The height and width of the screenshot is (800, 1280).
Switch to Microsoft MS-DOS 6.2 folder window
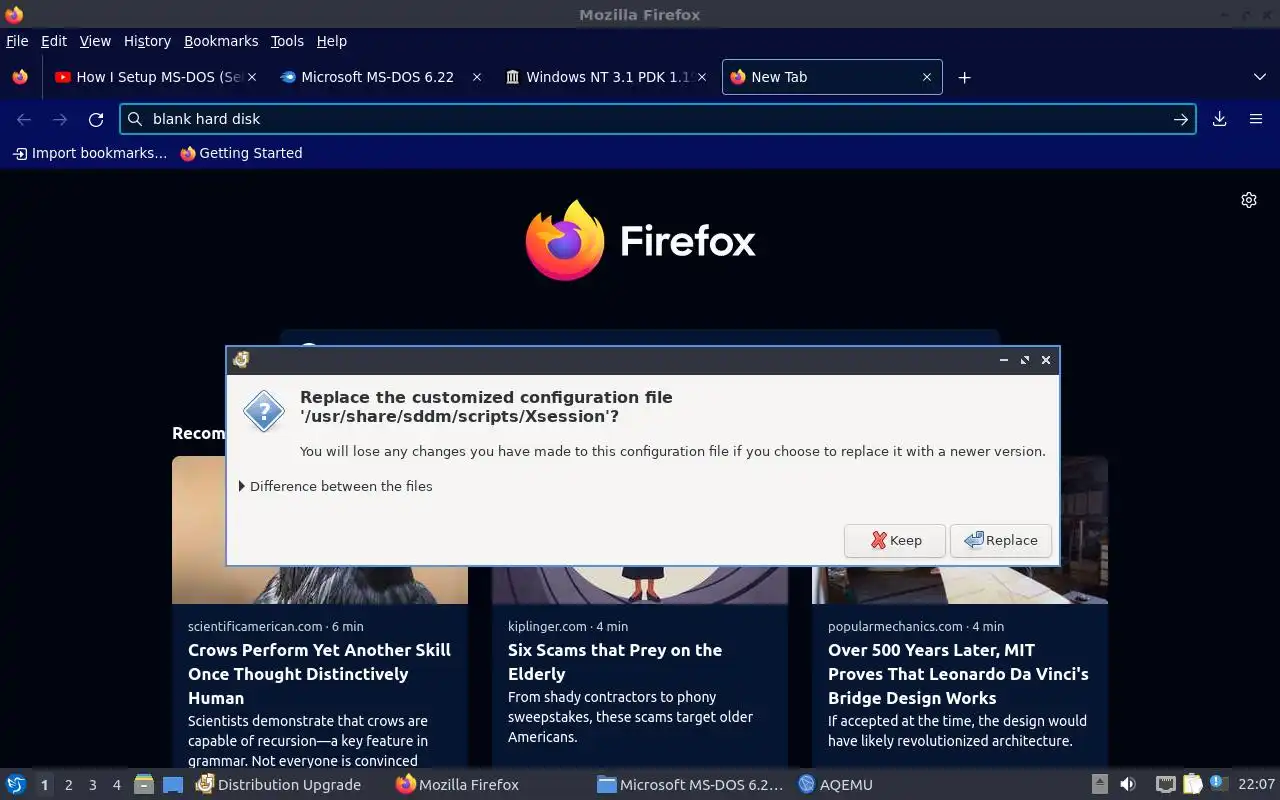[x=690, y=785]
